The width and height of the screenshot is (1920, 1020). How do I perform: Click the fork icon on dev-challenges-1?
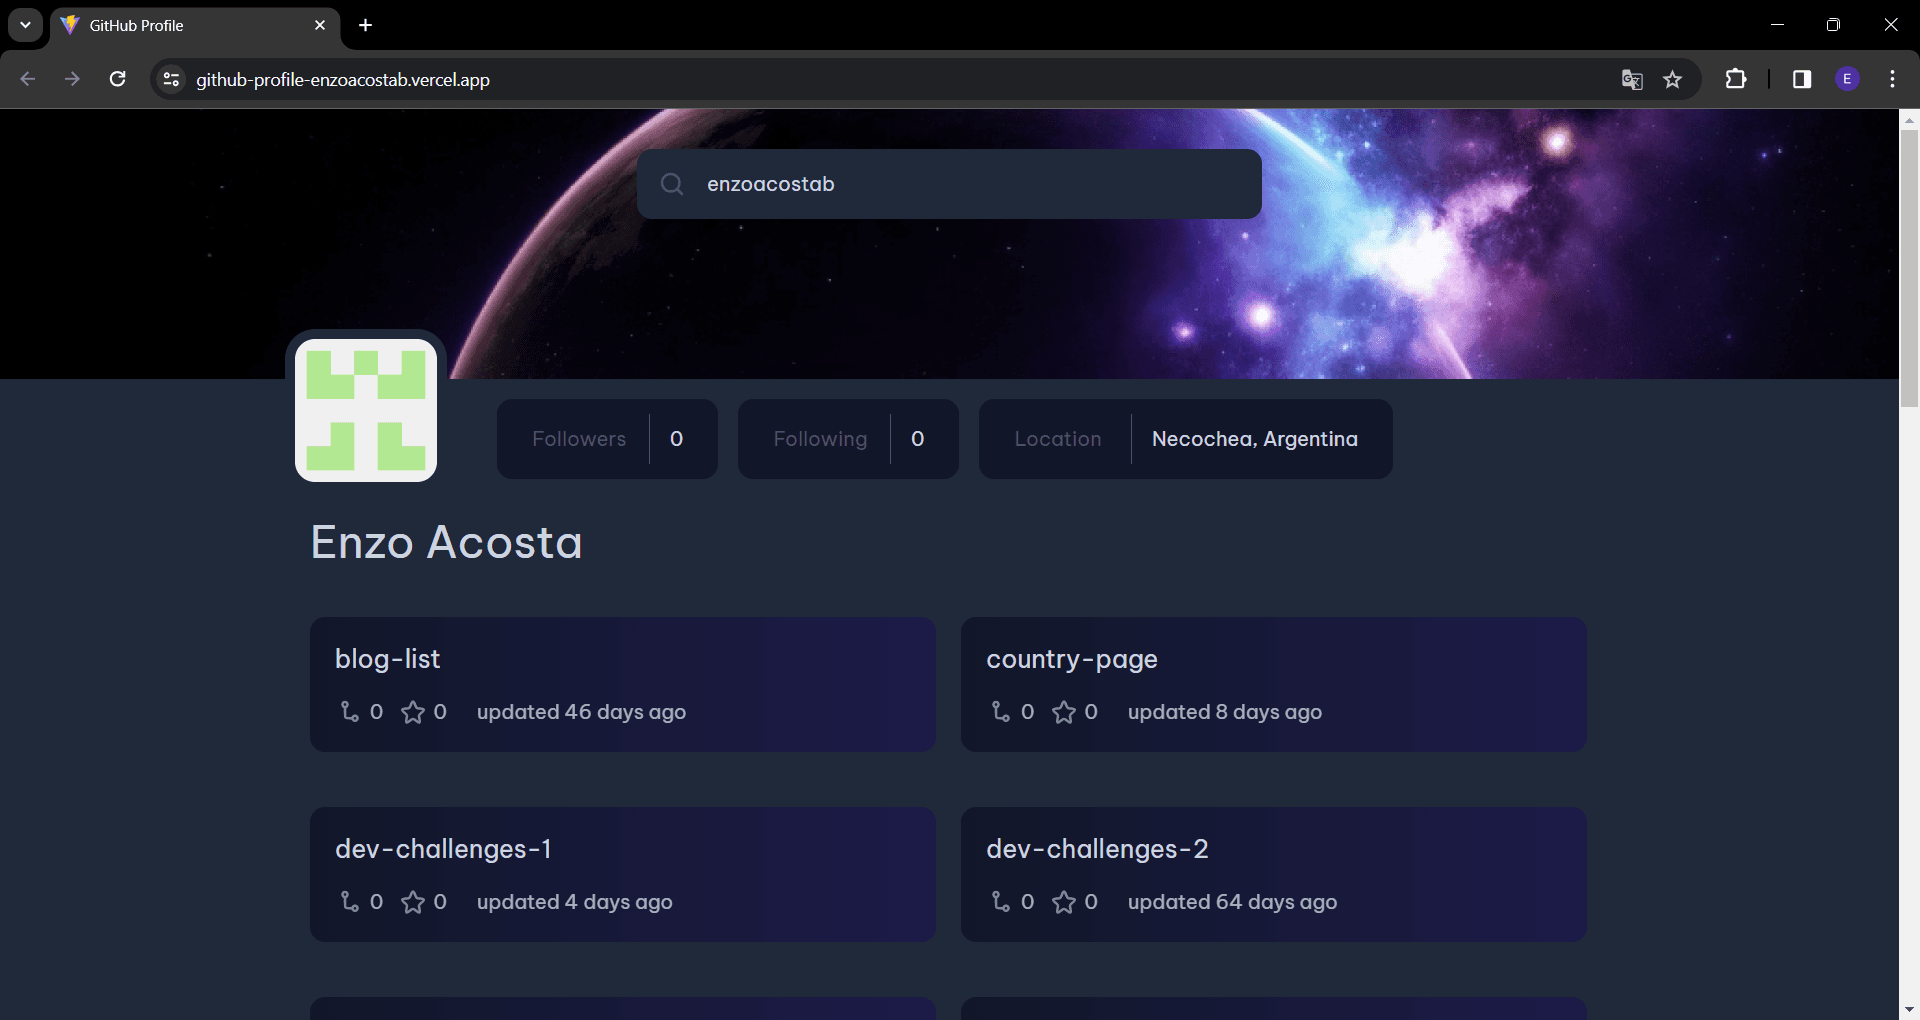tap(349, 902)
